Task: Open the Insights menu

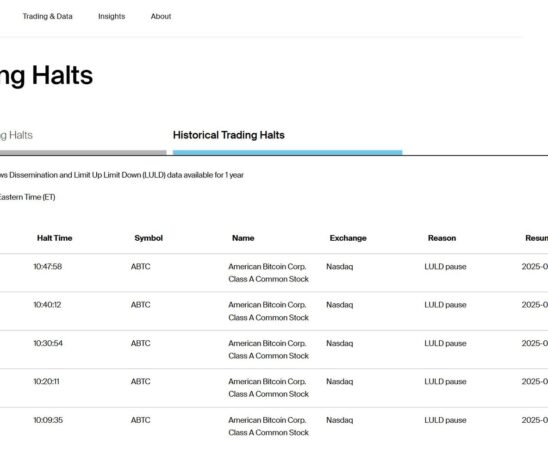Action: point(111,16)
